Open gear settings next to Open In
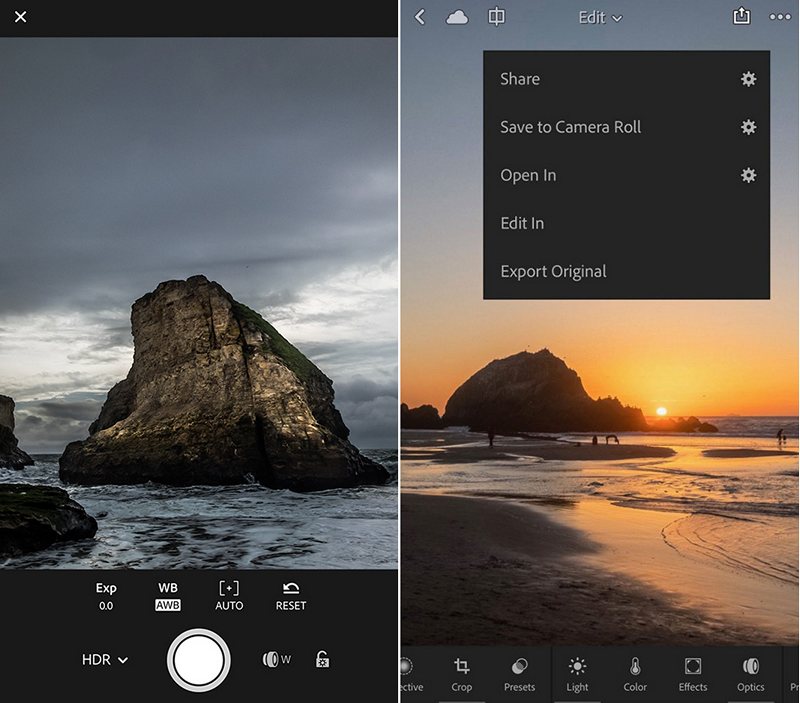This screenshot has width=800, height=703. [748, 175]
